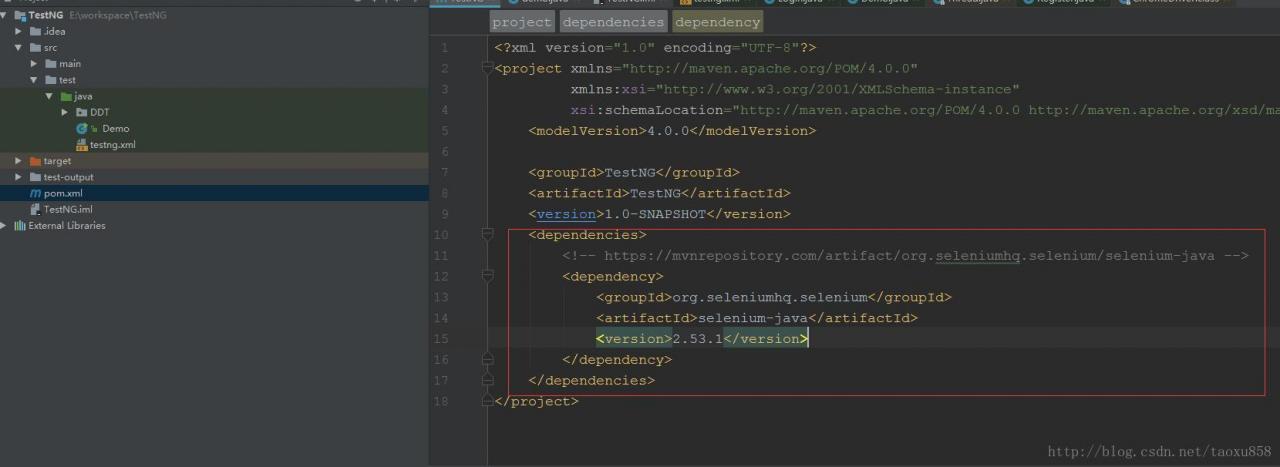
Task: Click line number 1 in the gutter
Action: (445, 47)
